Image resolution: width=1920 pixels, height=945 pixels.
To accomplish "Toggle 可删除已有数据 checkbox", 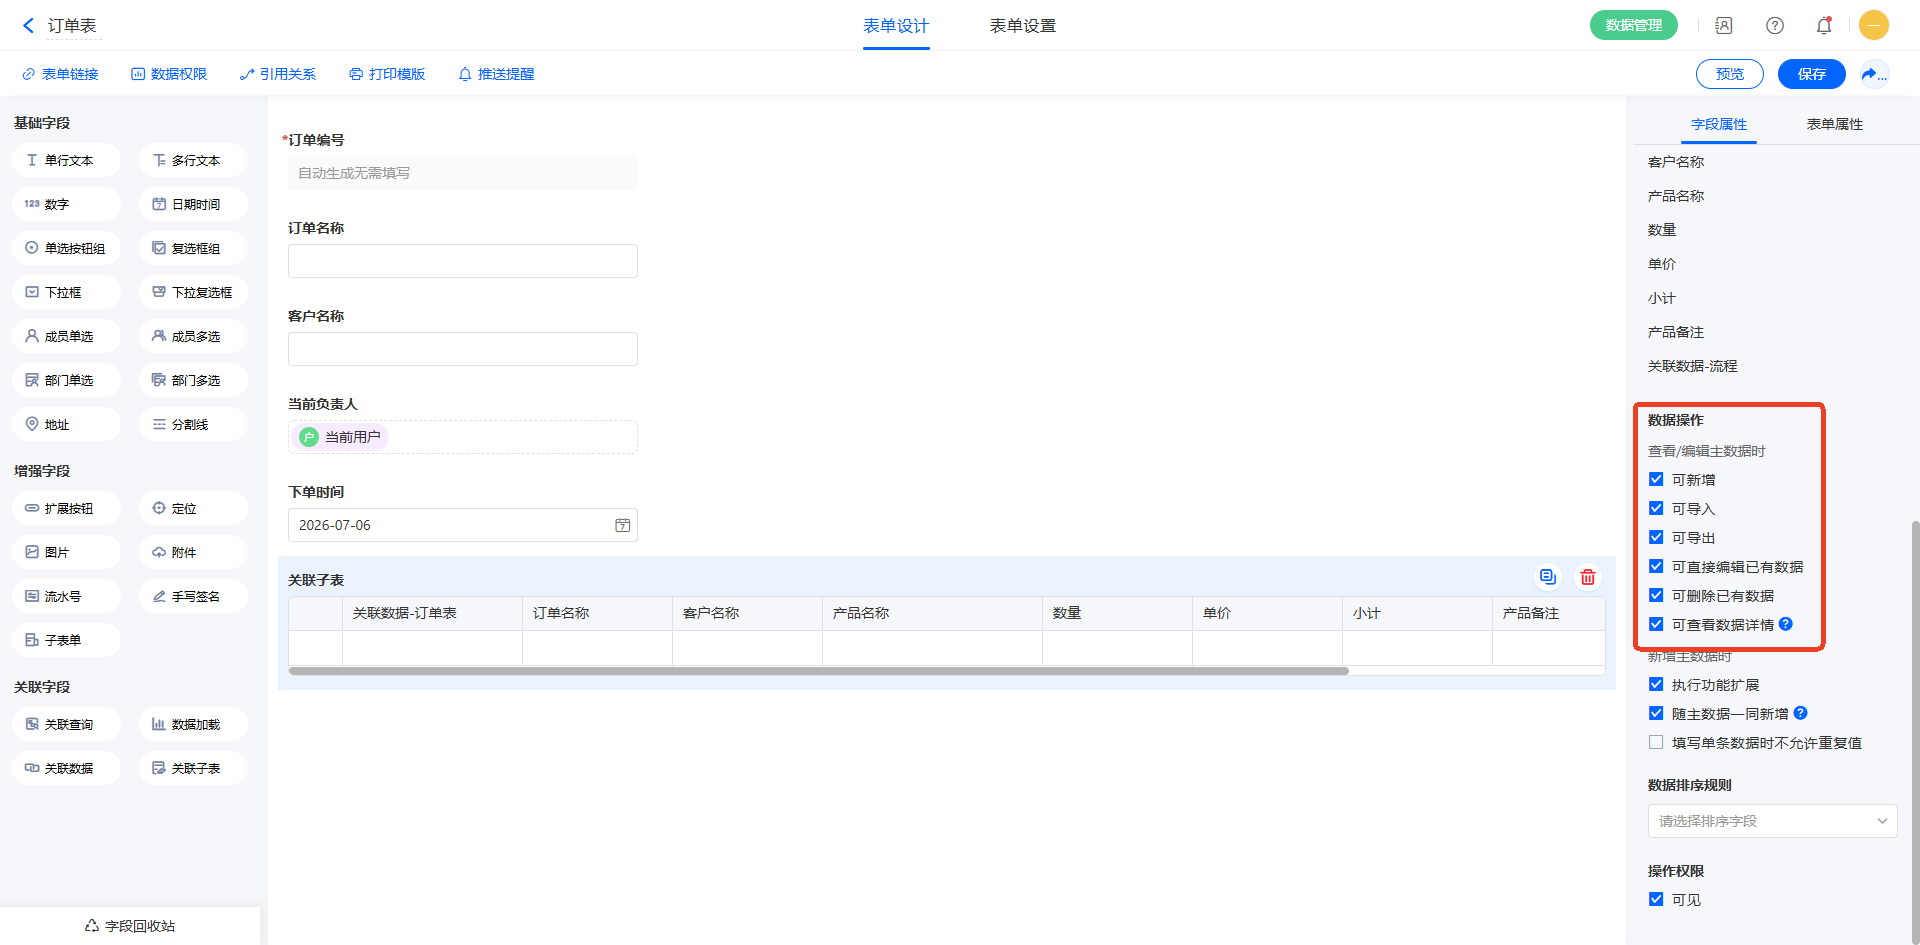I will click(x=1656, y=596).
